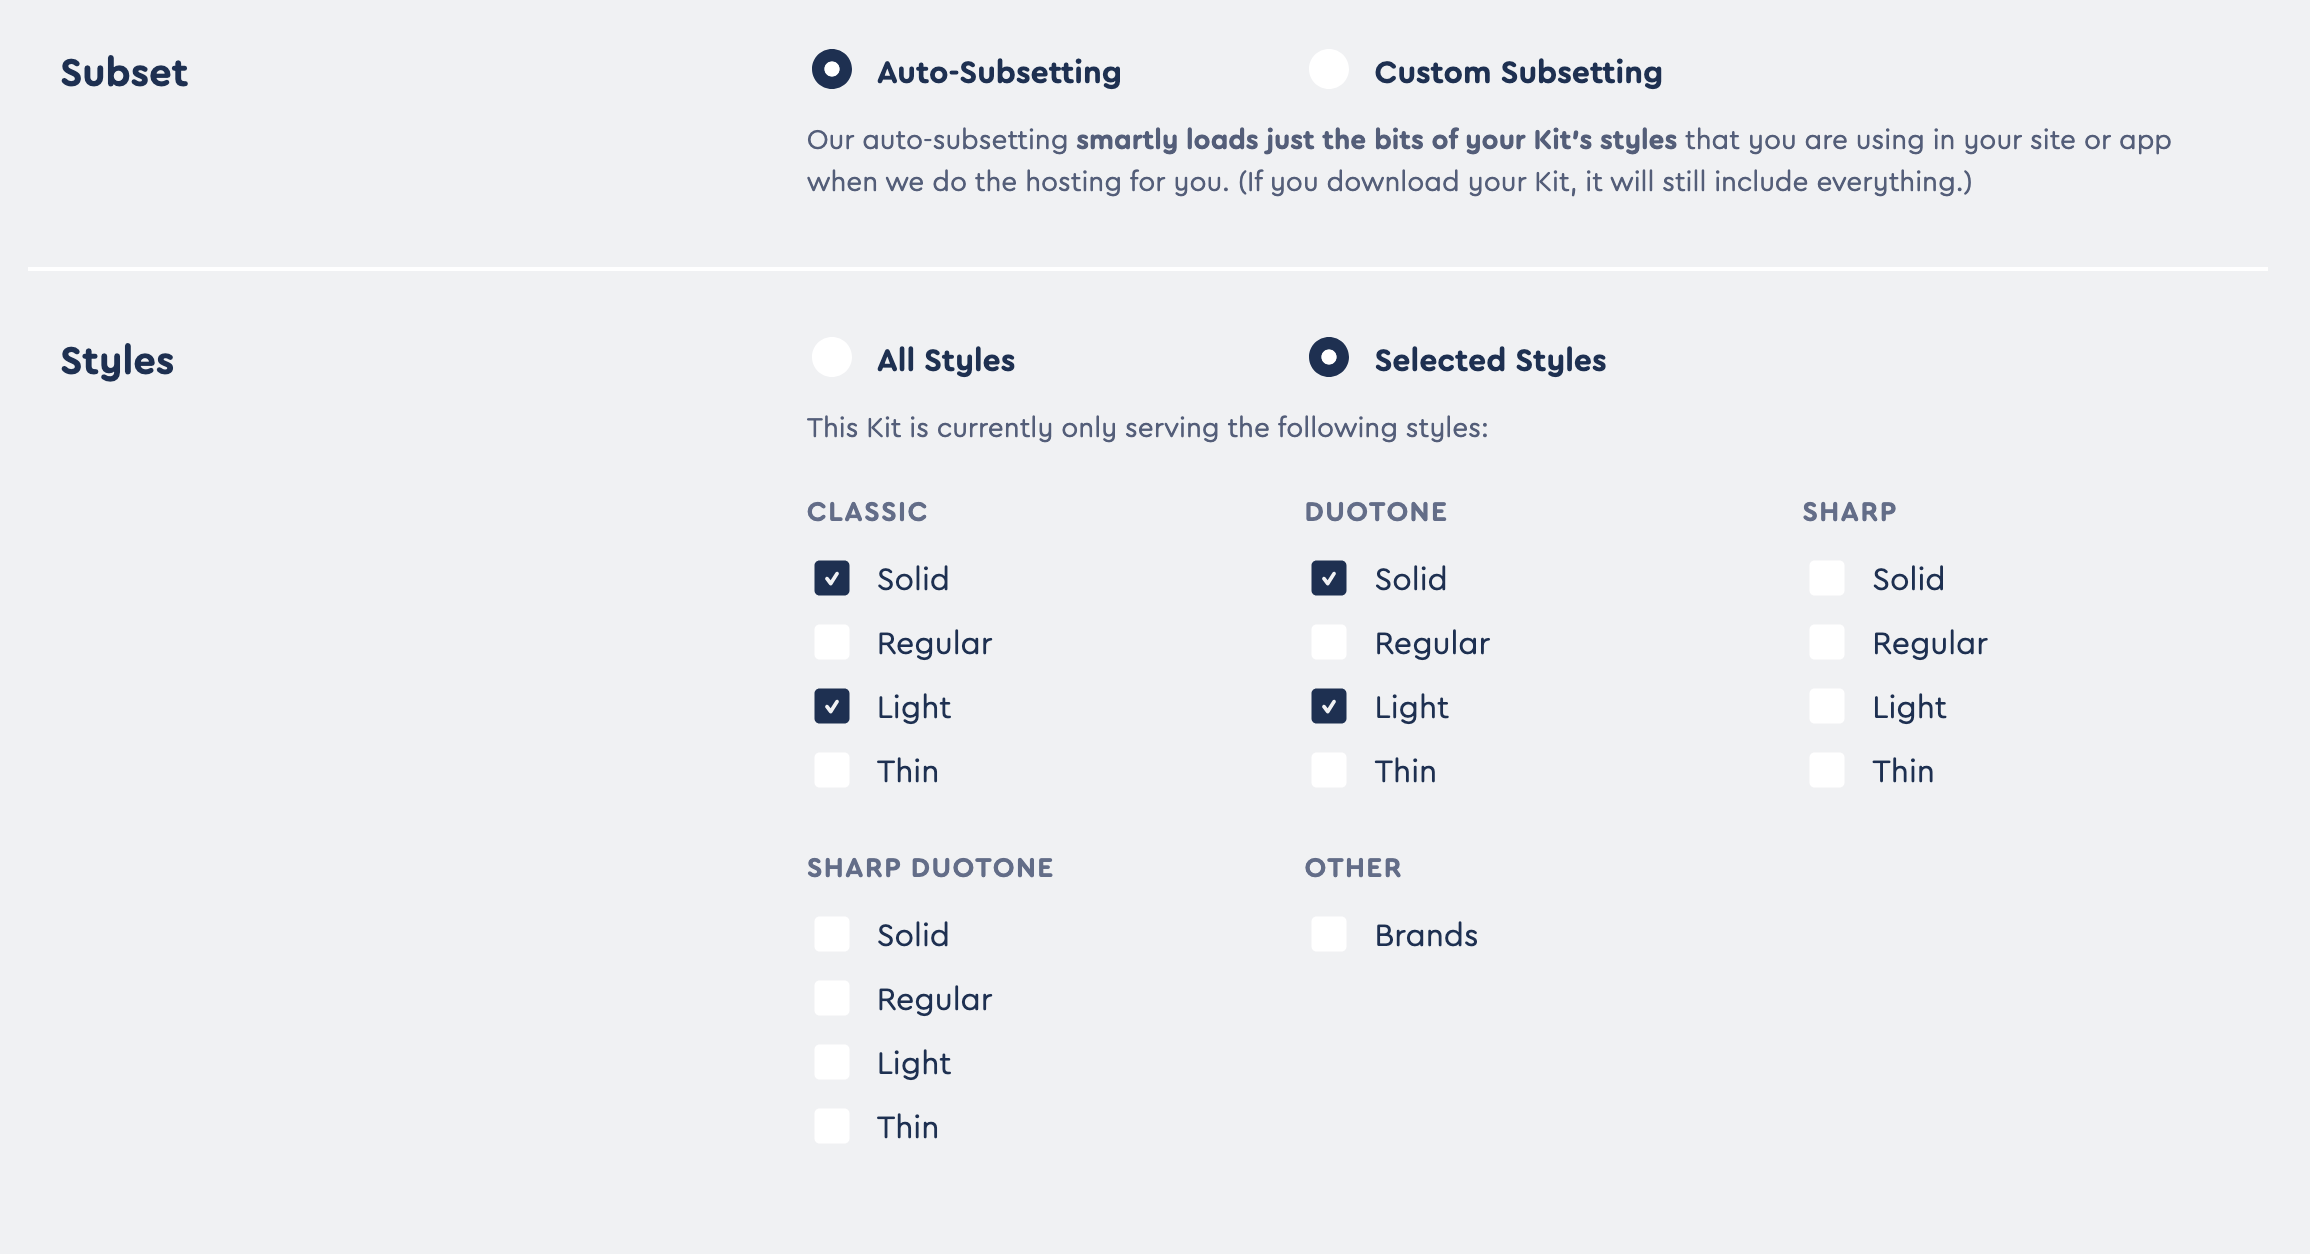Enable Light in the Sharp column
Image resolution: width=2310 pixels, height=1254 pixels.
point(1827,706)
